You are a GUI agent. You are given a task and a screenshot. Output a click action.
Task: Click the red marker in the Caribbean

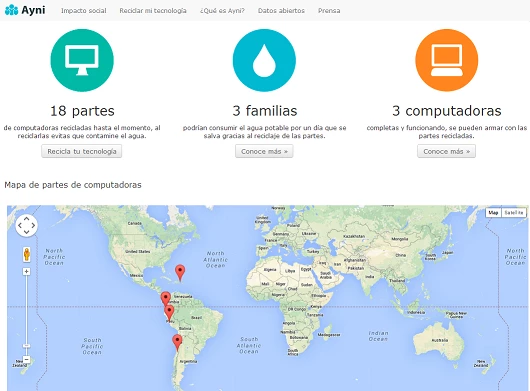(180, 272)
